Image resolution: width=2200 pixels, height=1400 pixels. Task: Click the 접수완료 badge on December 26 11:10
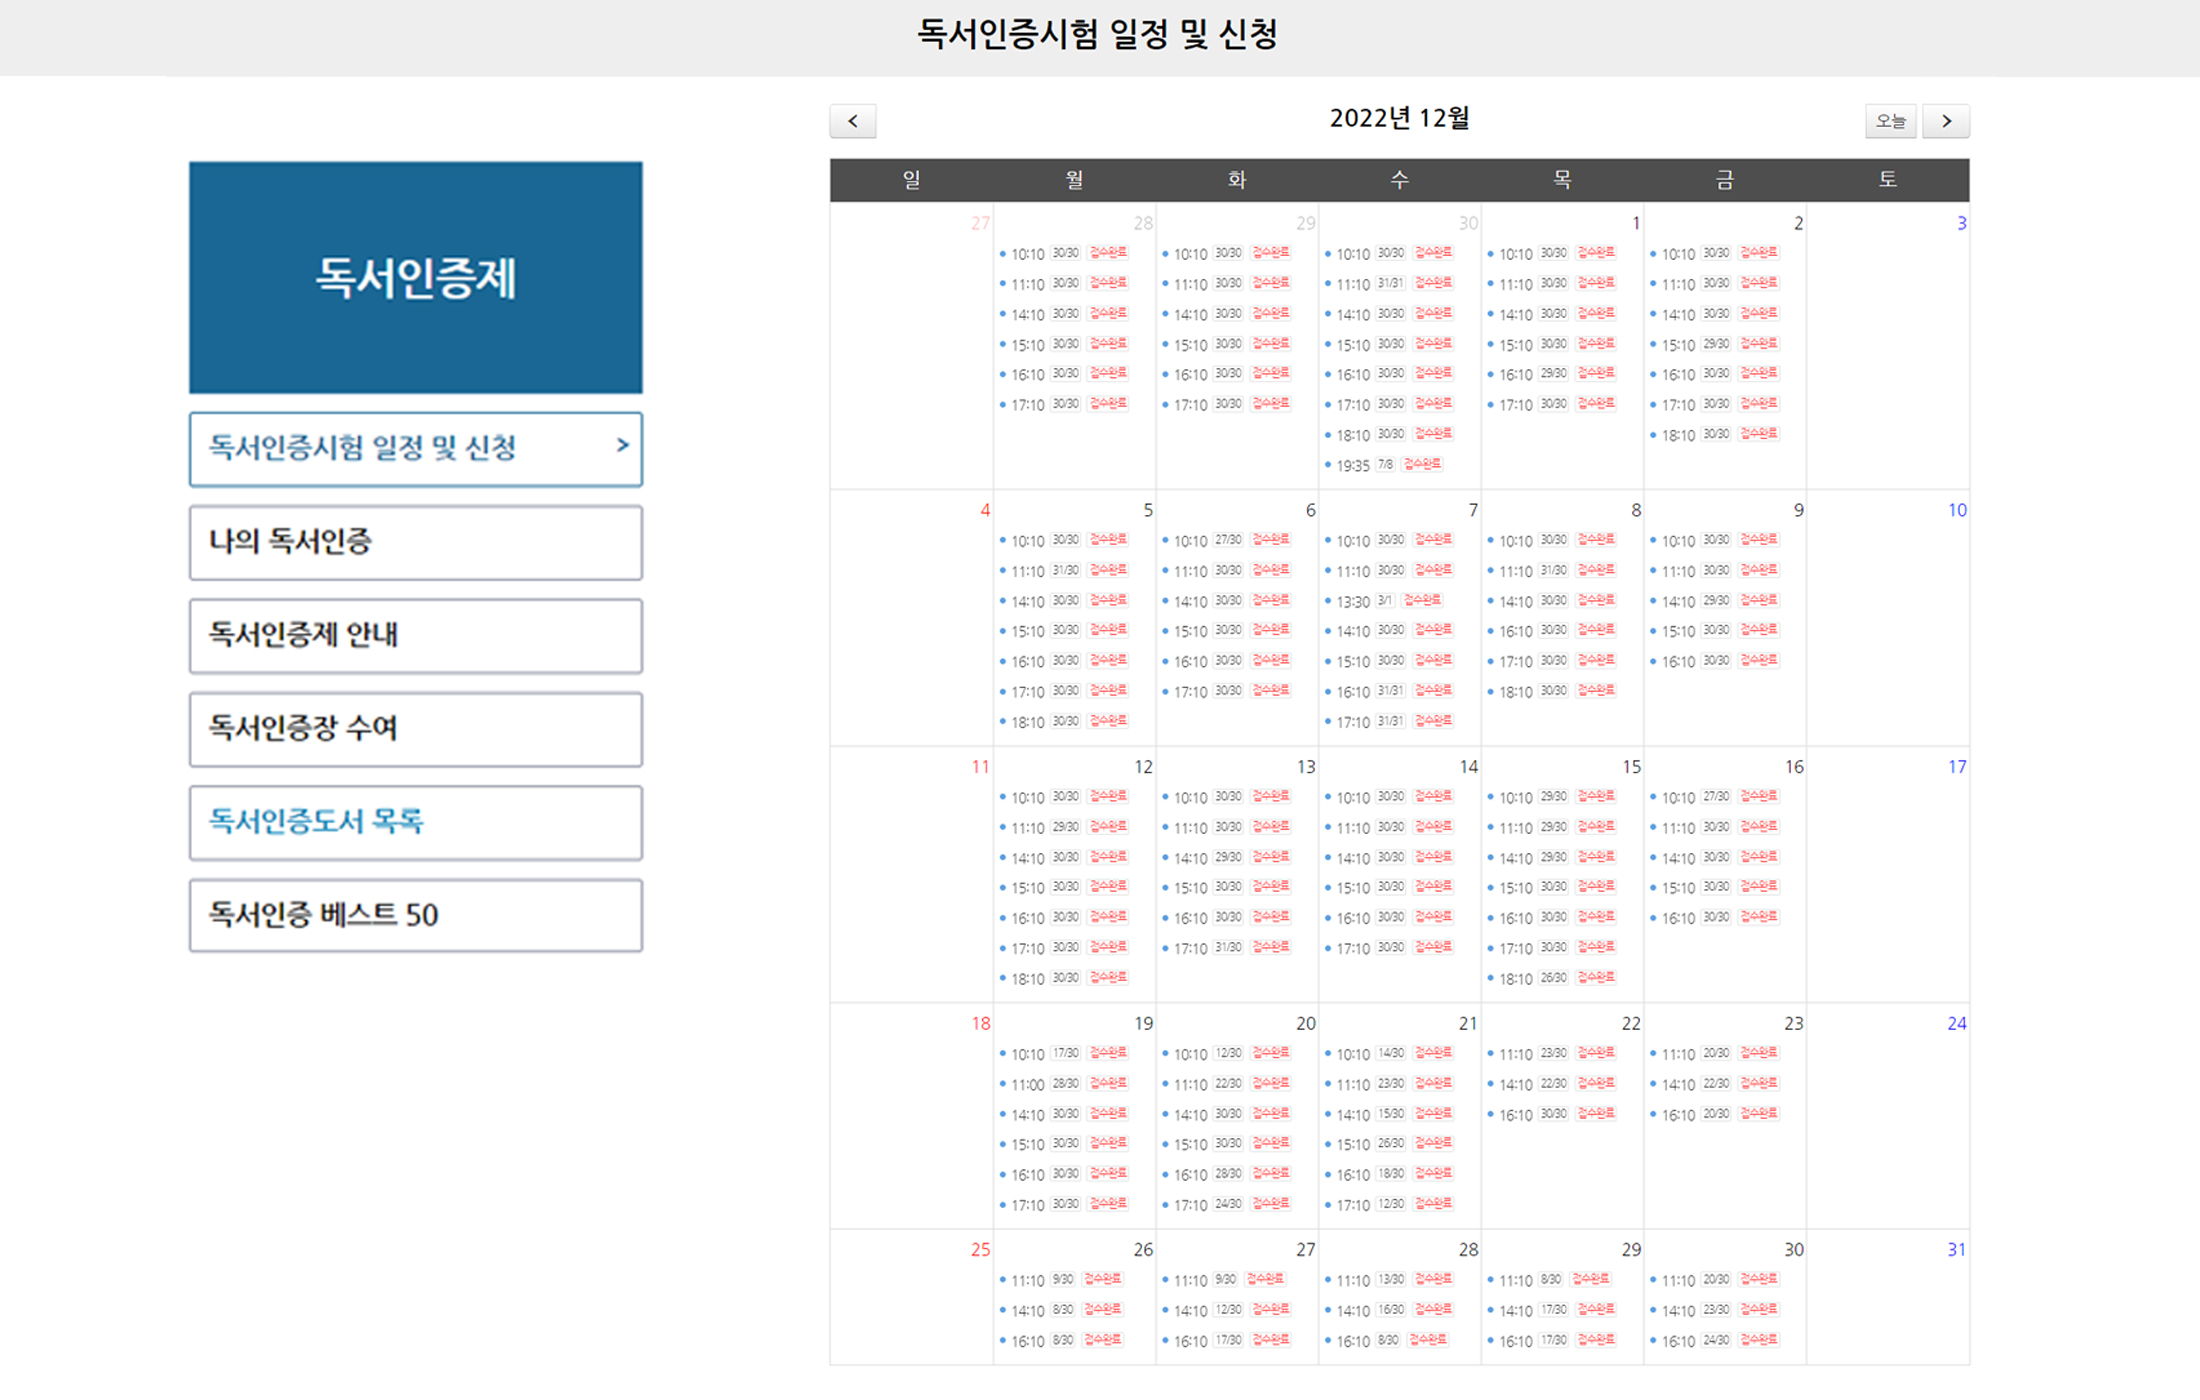(x=1103, y=1279)
